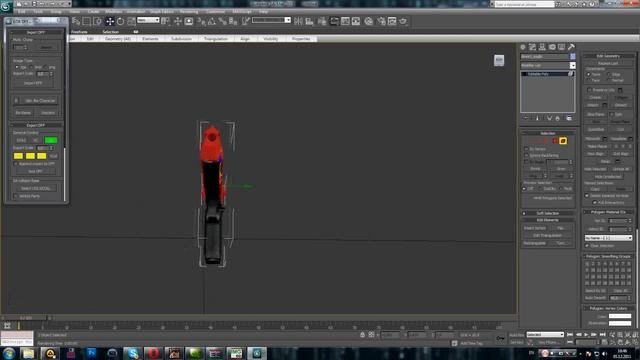Toggle the Preserve UVs checkbox
Image resolution: width=640 pixels, height=360 pixels.
click(589, 90)
